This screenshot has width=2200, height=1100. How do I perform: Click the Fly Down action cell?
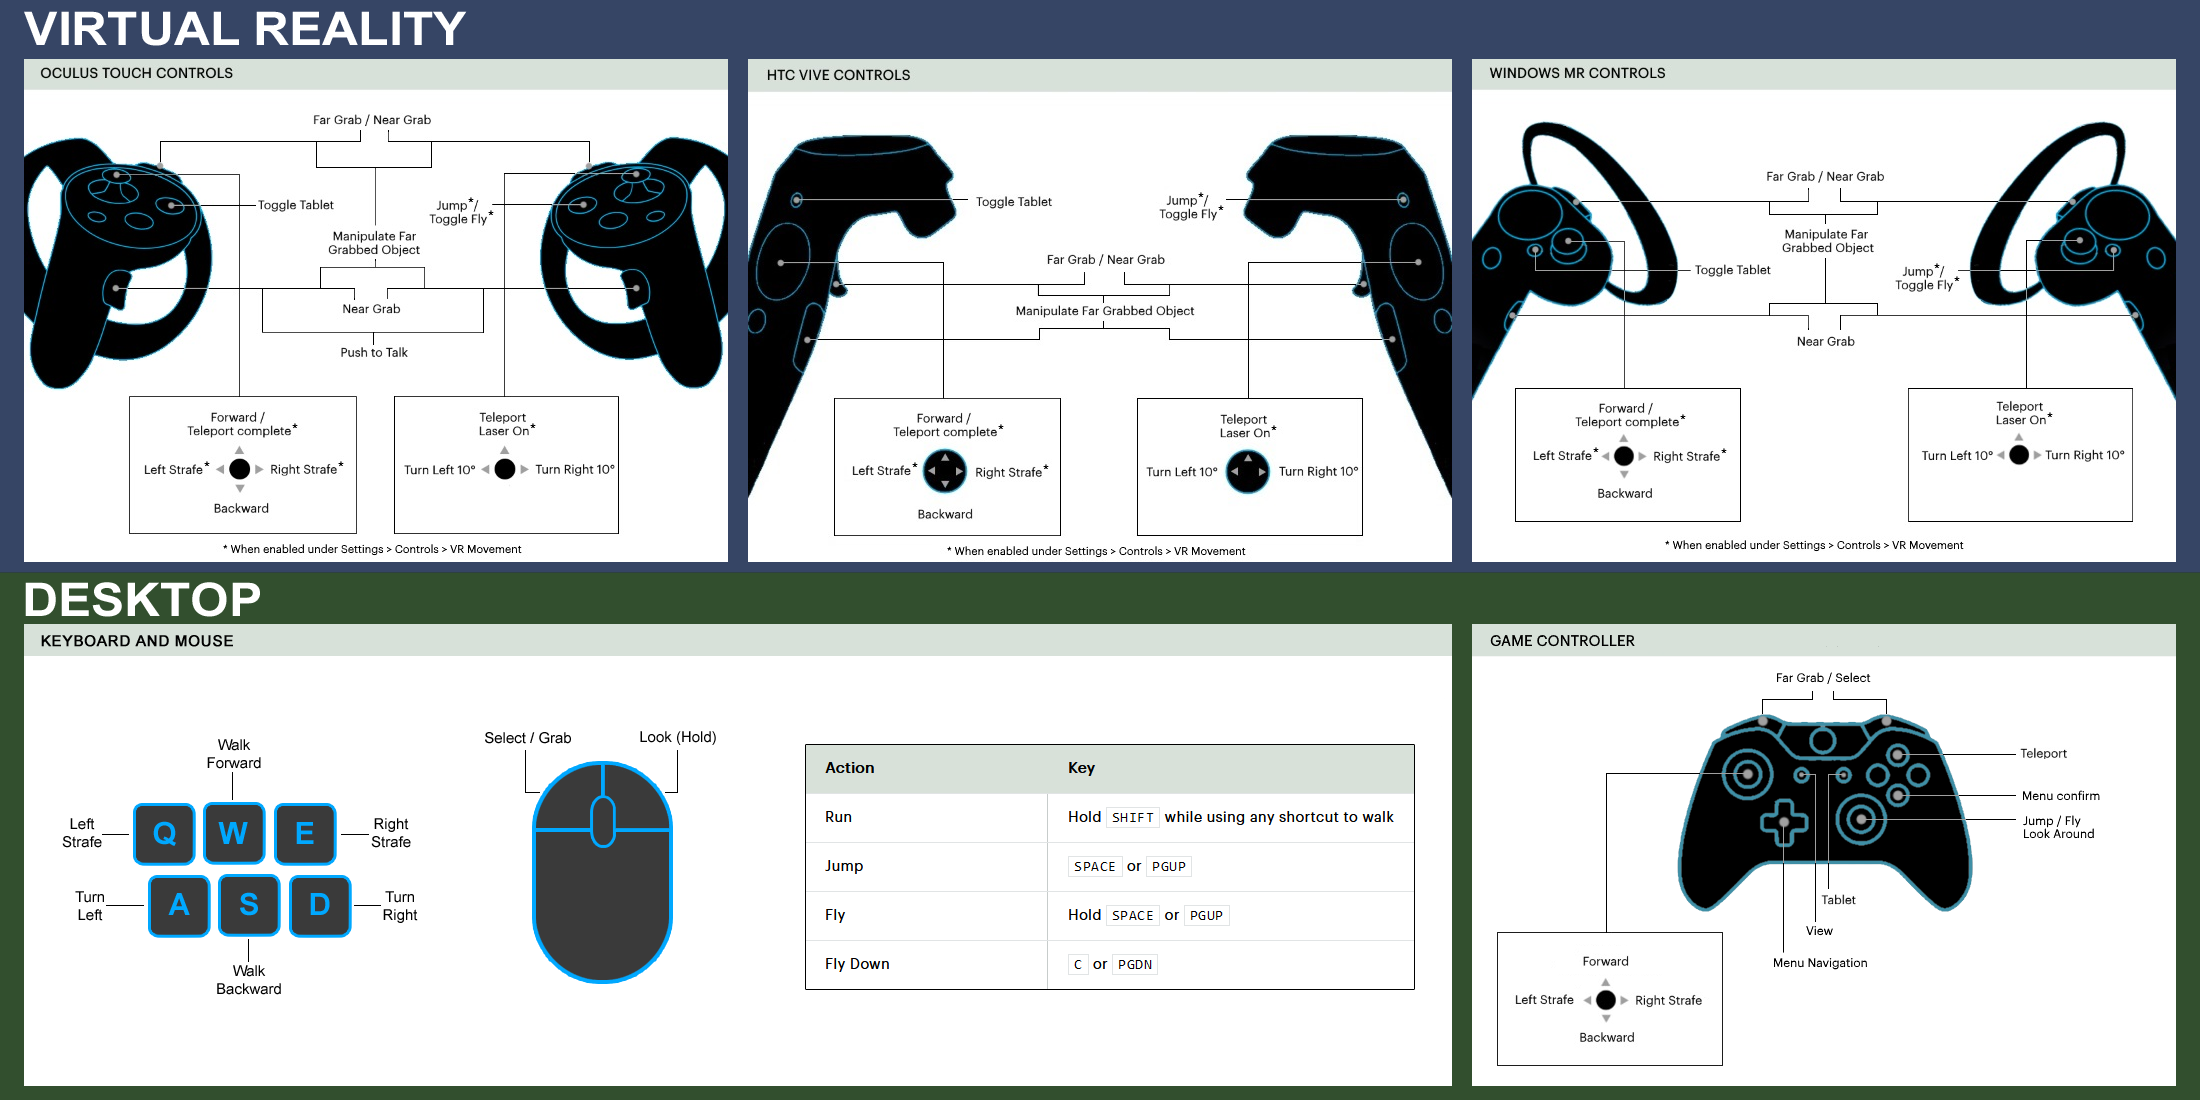[x=927, y=964]
